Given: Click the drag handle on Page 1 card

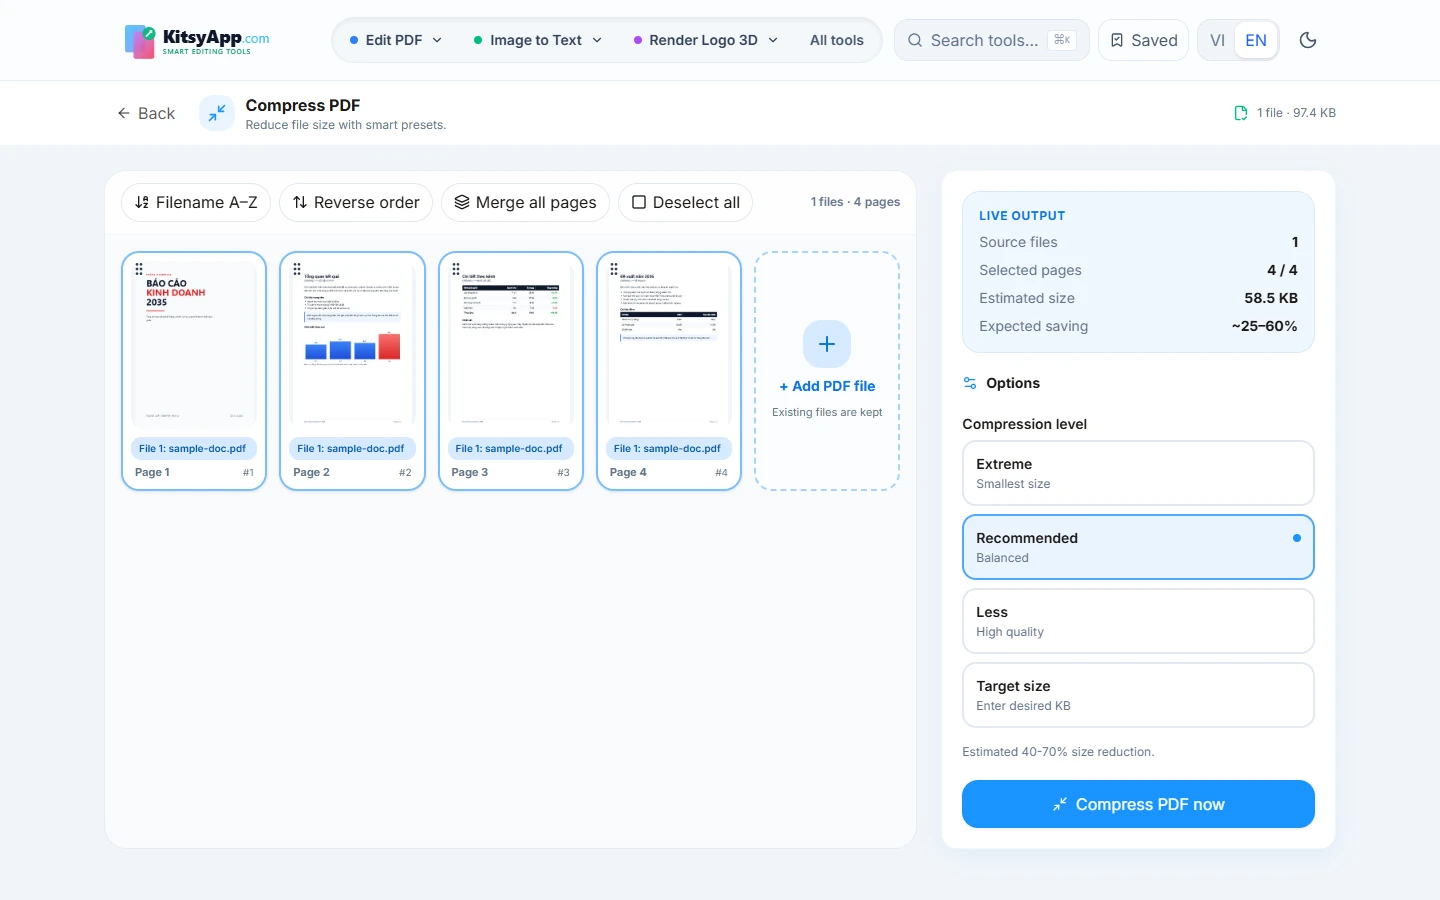Looking at the screenshot, I should pyautogui.click(x=139, y=269).
